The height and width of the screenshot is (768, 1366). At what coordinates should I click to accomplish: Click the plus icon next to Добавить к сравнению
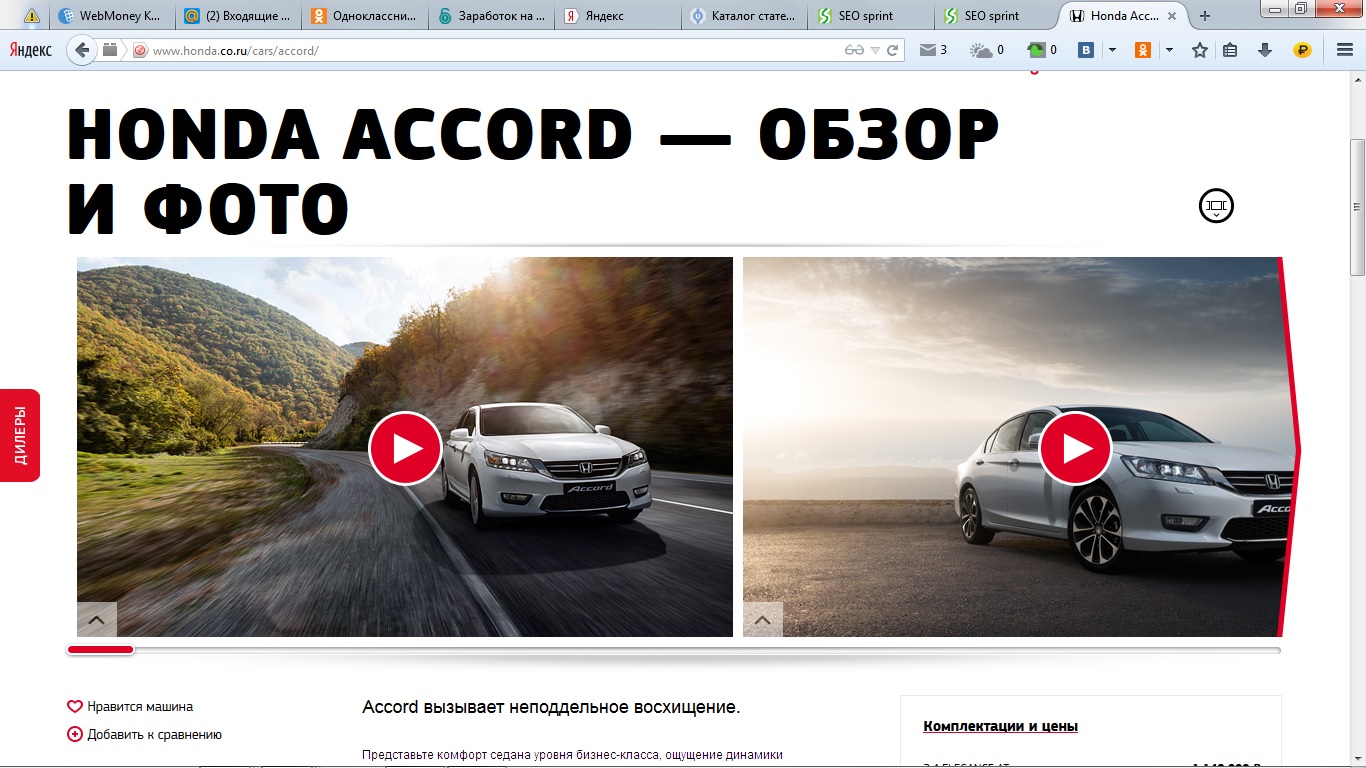pos(75,734)
